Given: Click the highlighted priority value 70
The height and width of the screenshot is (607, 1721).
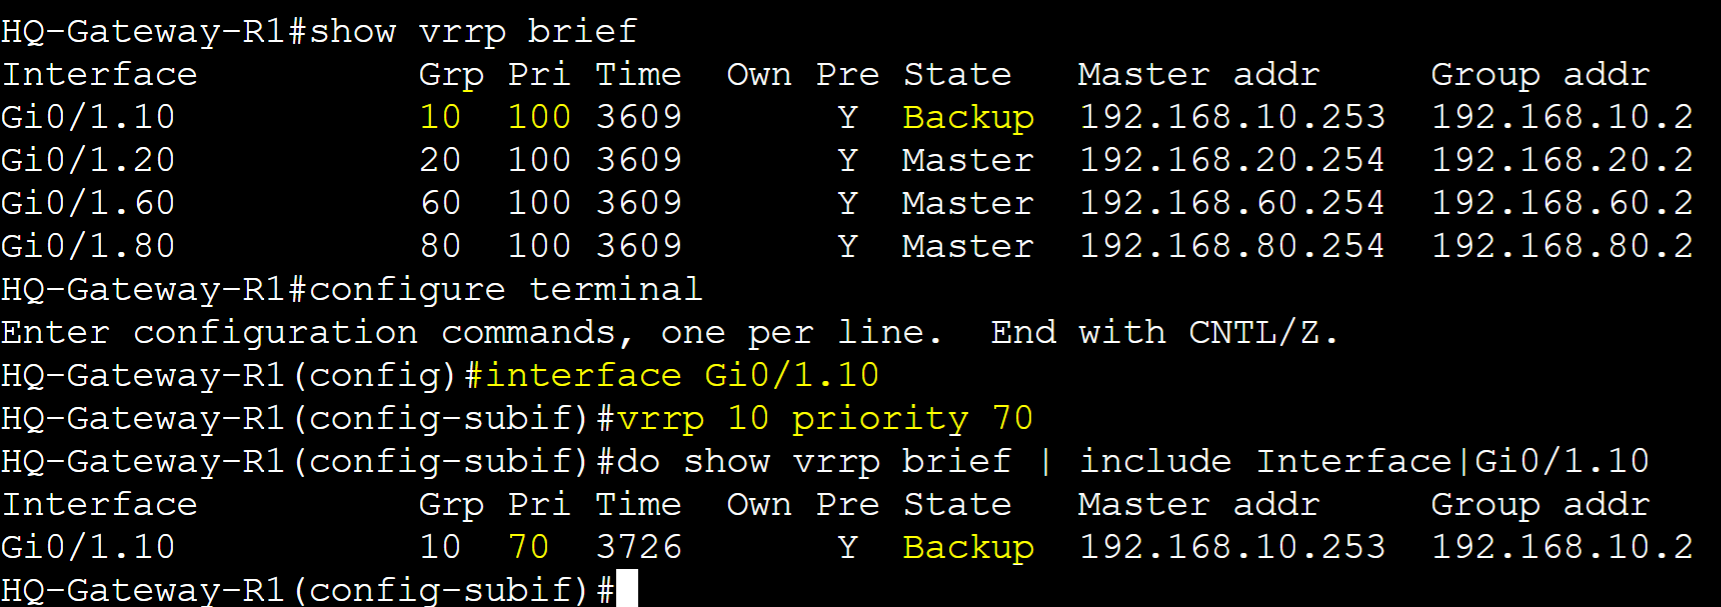Looking at the screenshot, I should [529, 547].
